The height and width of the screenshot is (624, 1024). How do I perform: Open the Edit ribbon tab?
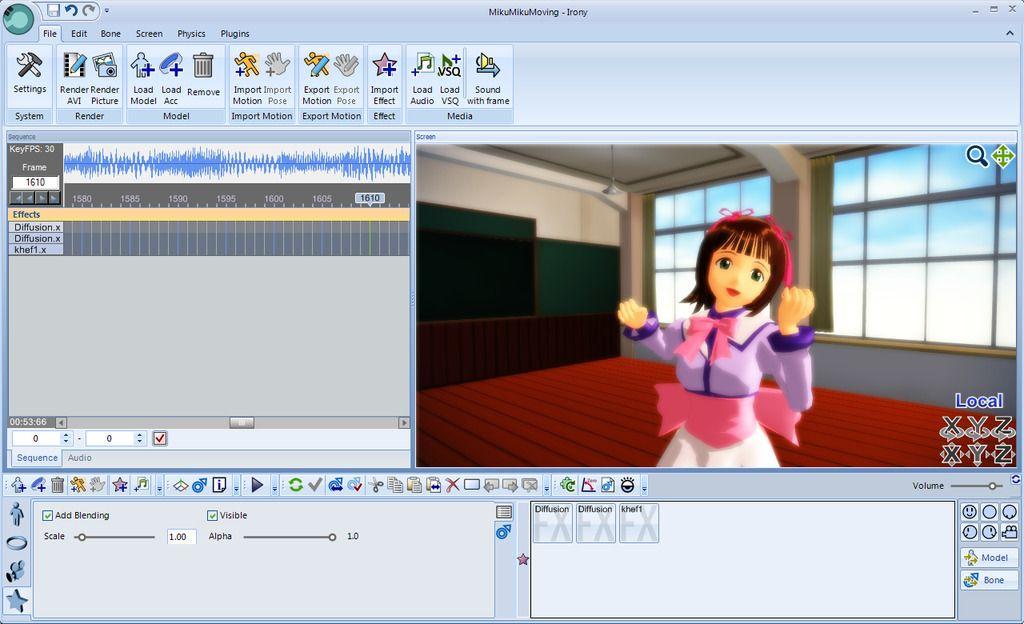click(79, 33)
